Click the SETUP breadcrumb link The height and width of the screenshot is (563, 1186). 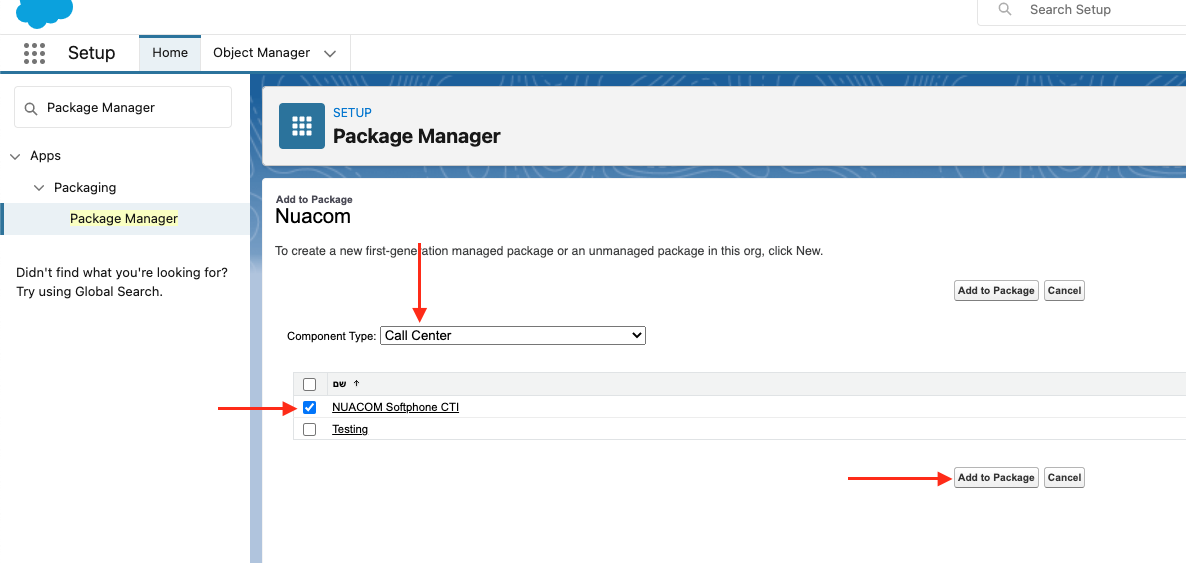point(352,113)
